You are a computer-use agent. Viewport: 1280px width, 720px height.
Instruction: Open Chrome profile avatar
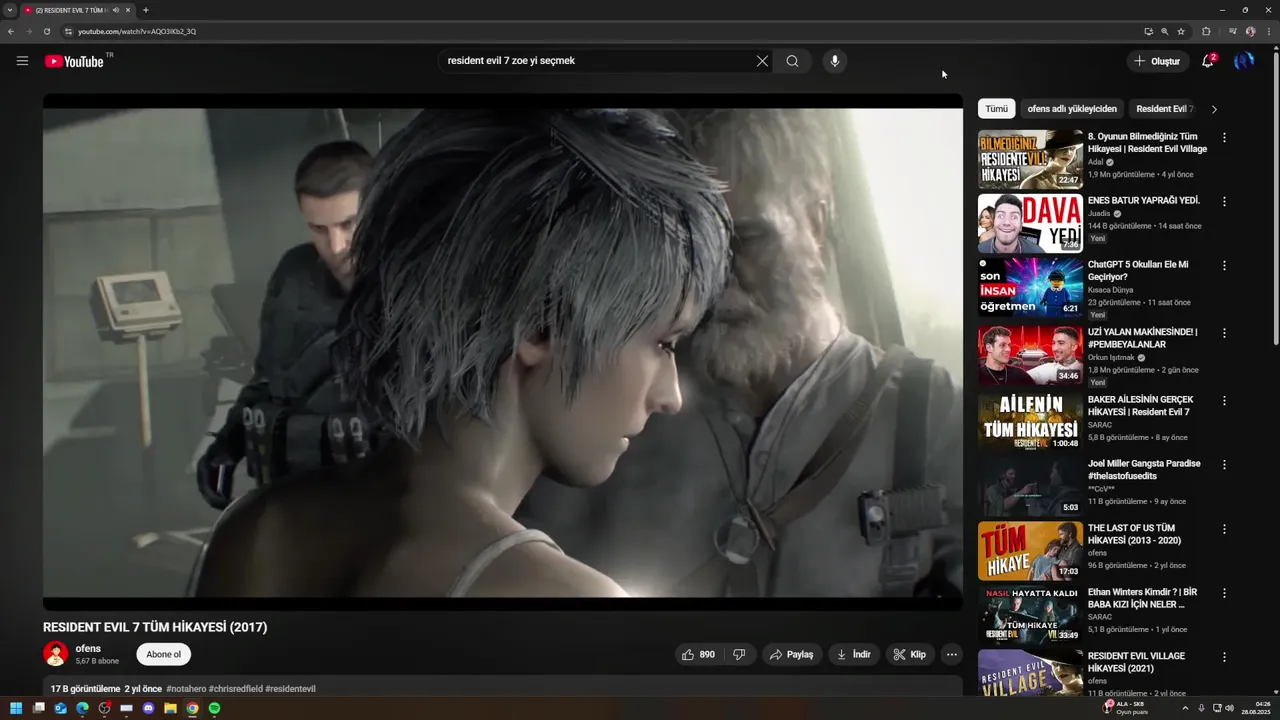pyautogui.click(x=1250, y=31)
